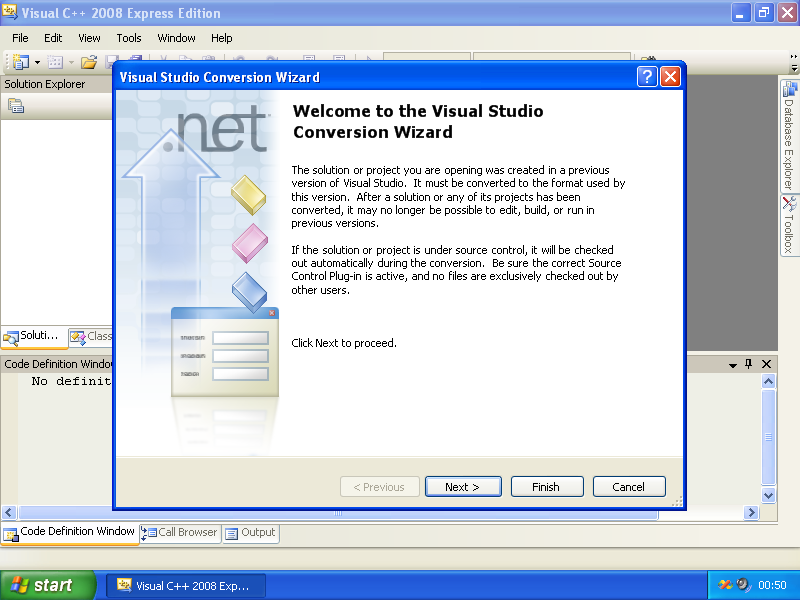Click Finish in the Conversion Wizard

click(547, 487)
